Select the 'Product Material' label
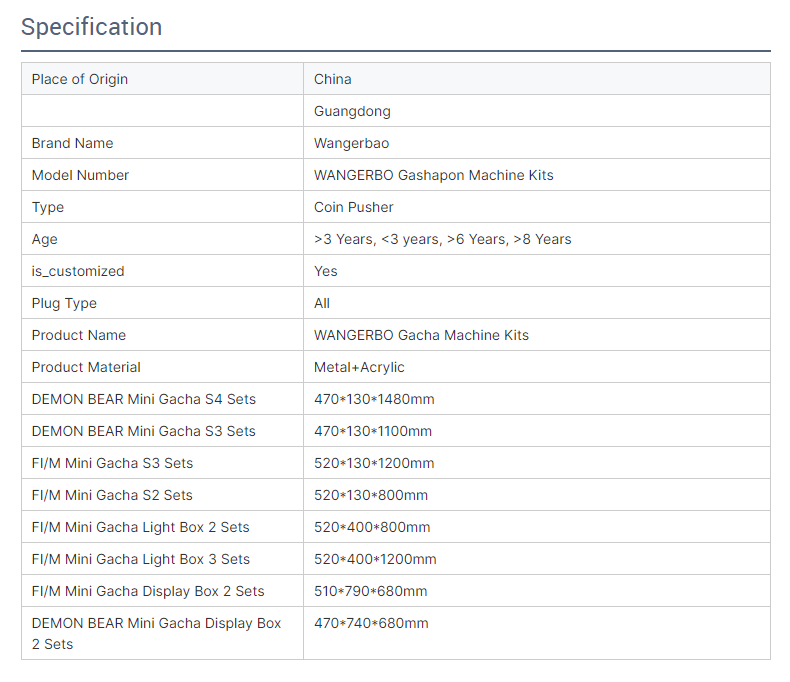790x682 pixels. point(86,367)
